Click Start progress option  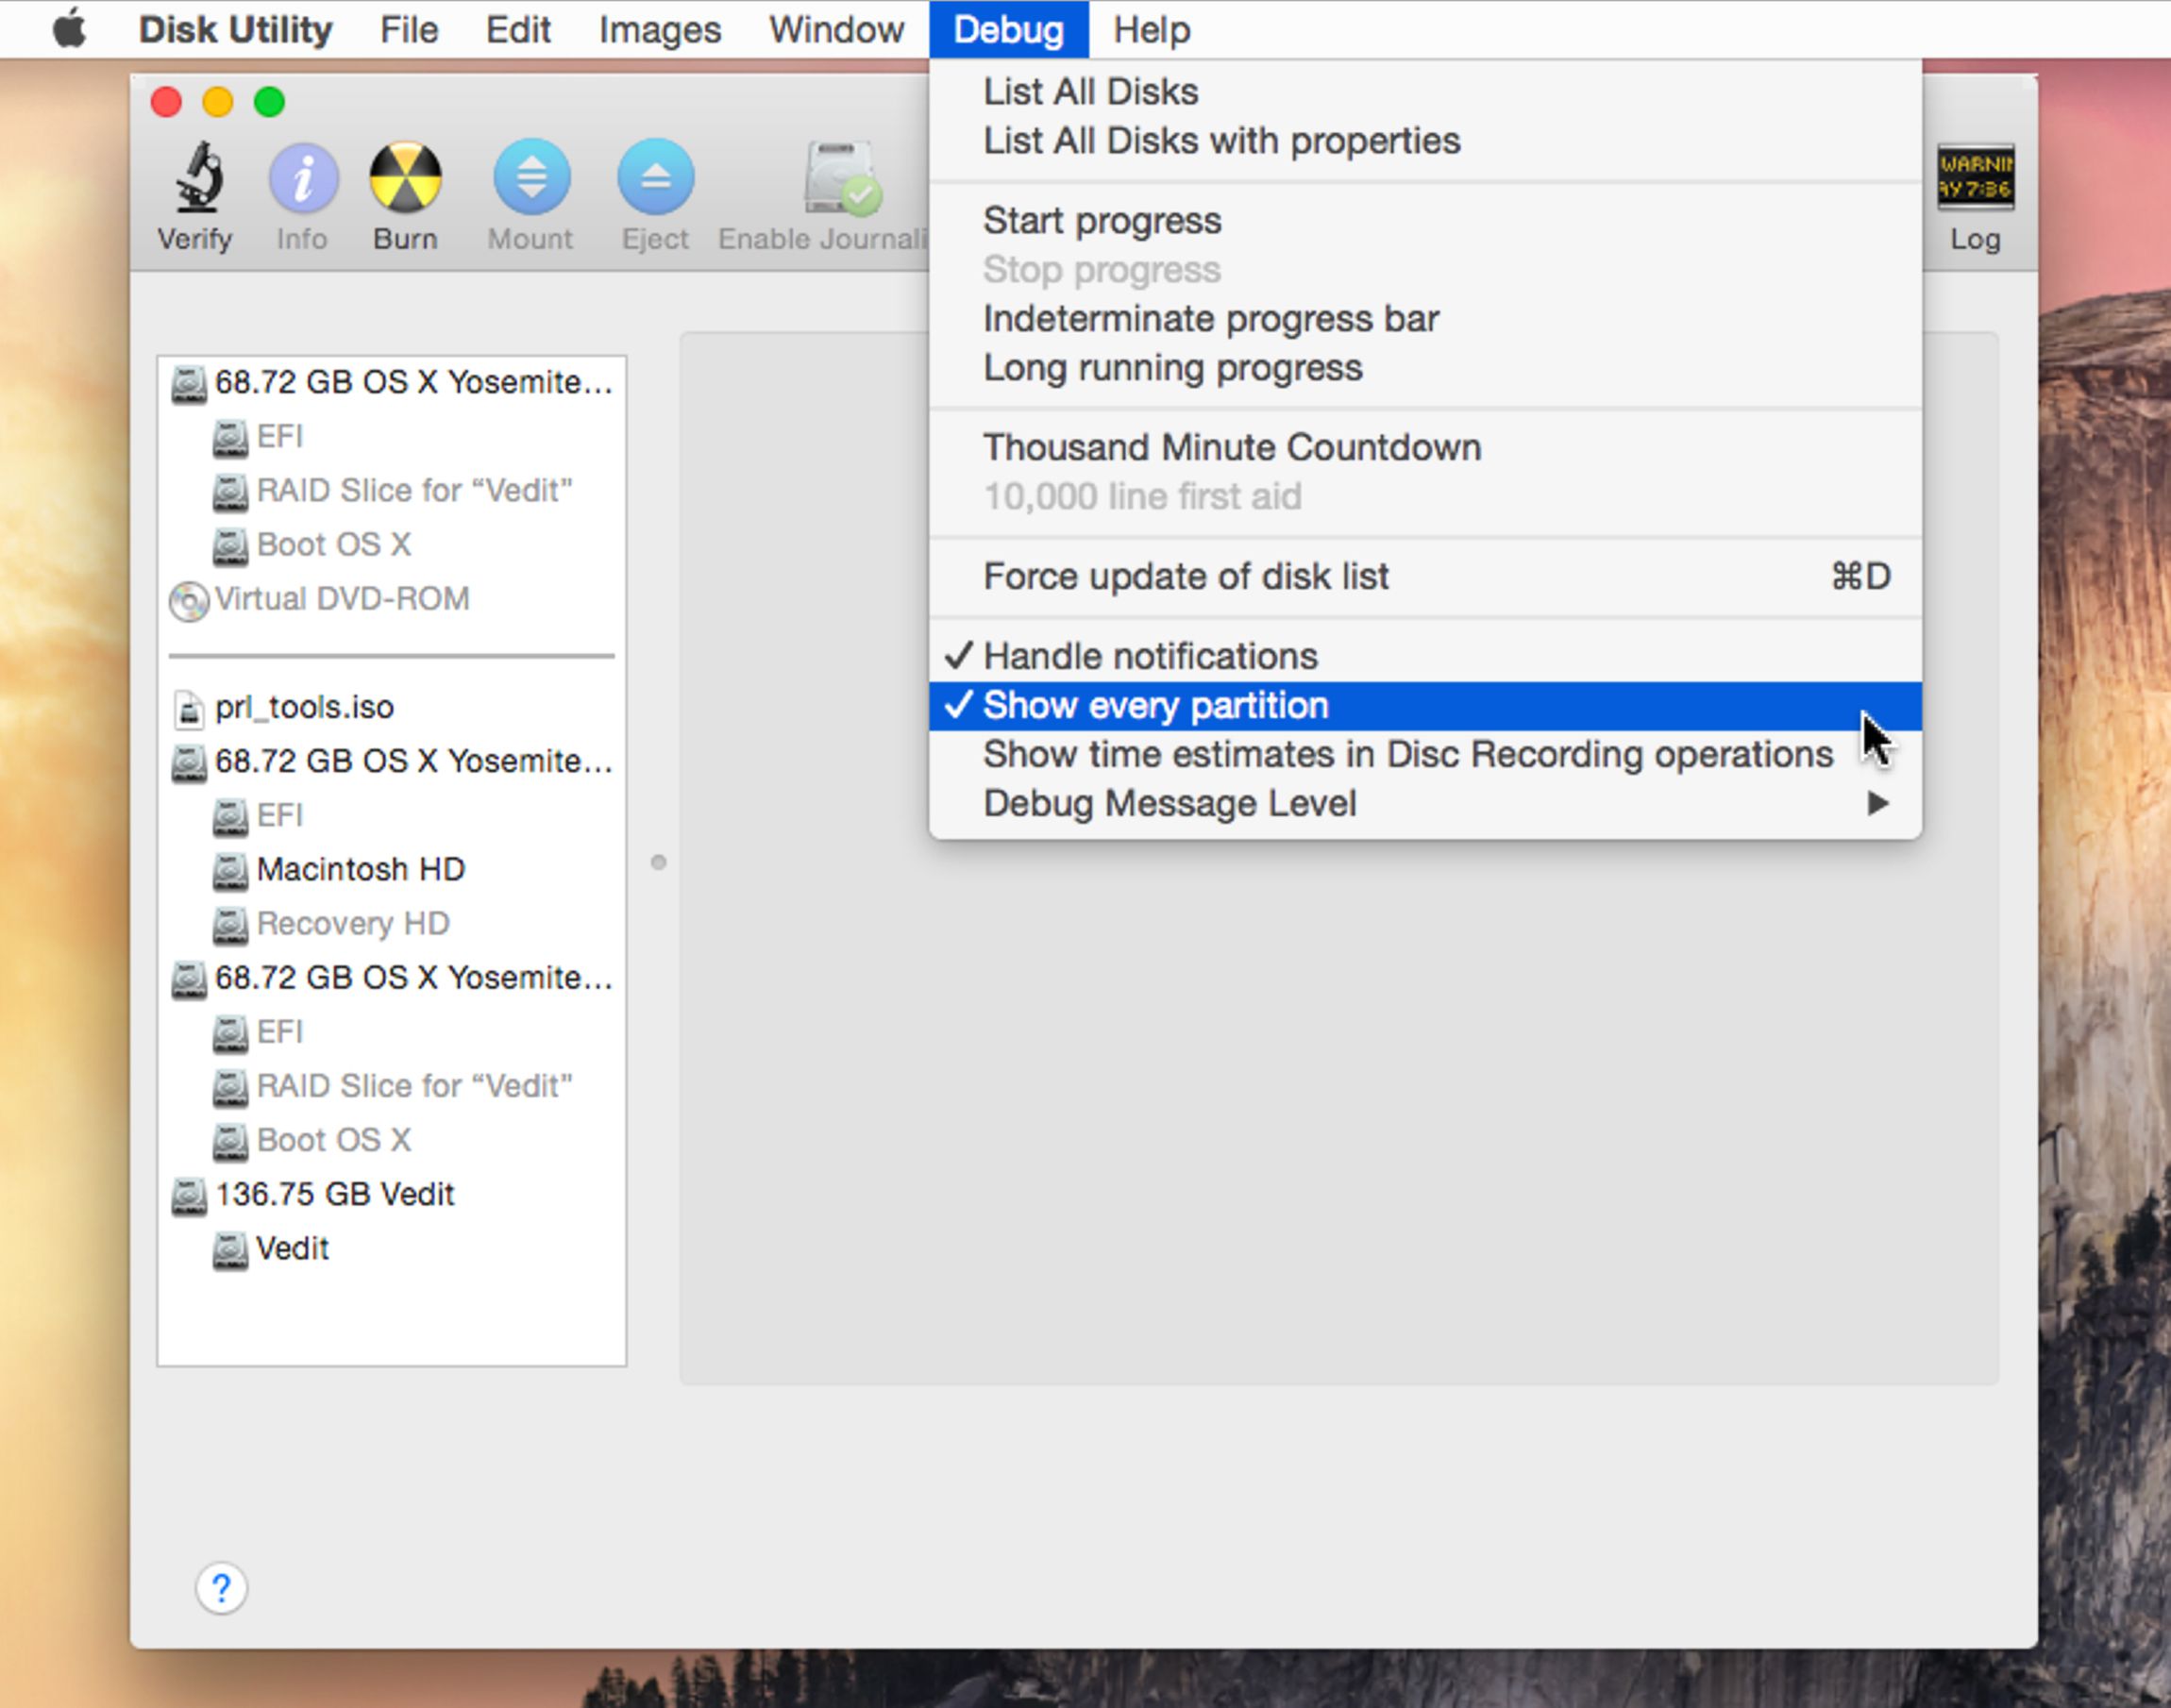click(1106, 218)
